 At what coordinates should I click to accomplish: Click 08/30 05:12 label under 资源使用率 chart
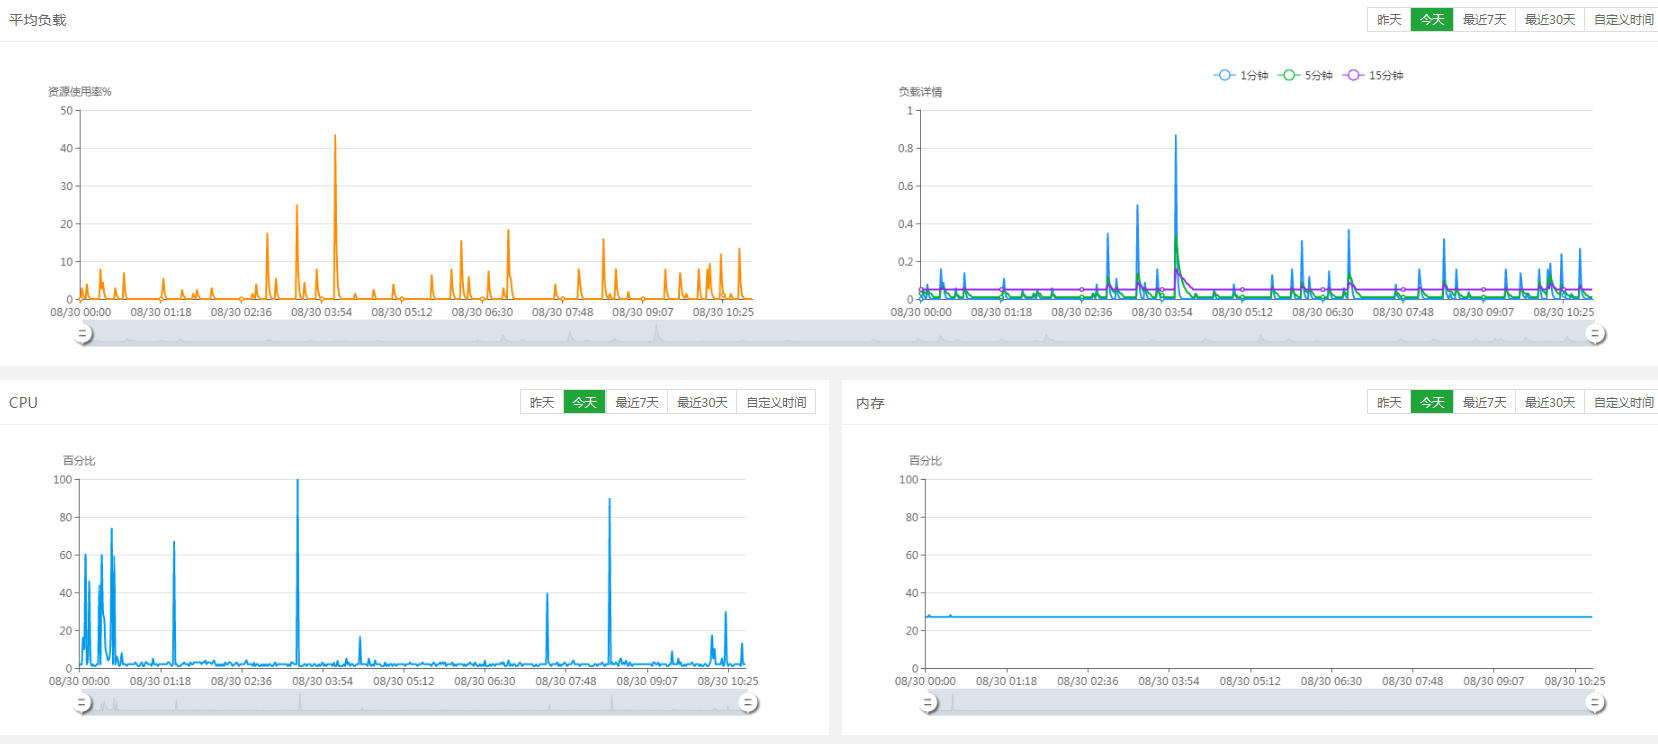[x=402, y=312]
